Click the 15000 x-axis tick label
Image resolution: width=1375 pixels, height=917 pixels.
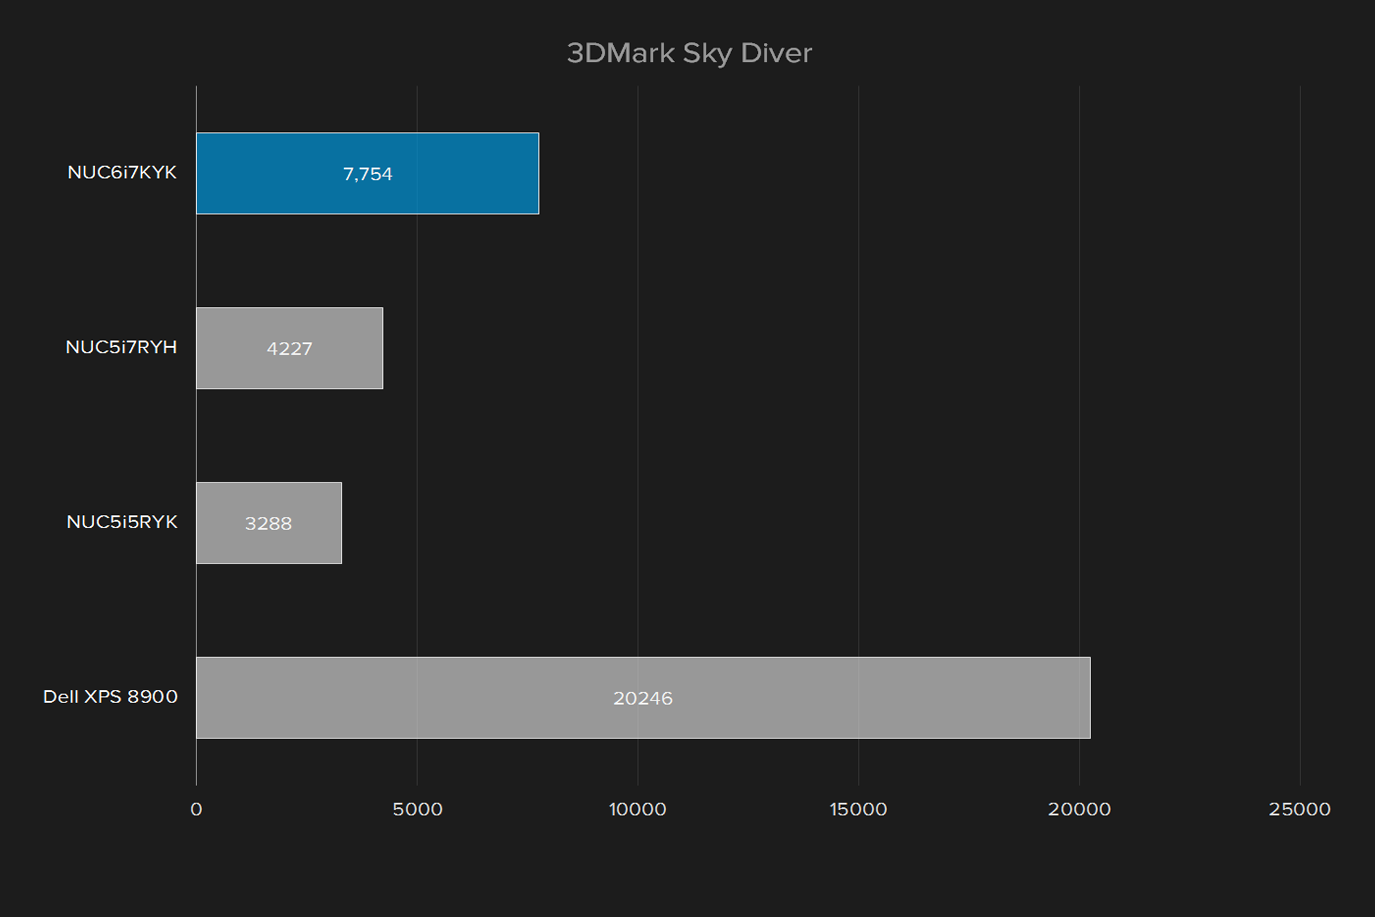click(x=858, y=809)
